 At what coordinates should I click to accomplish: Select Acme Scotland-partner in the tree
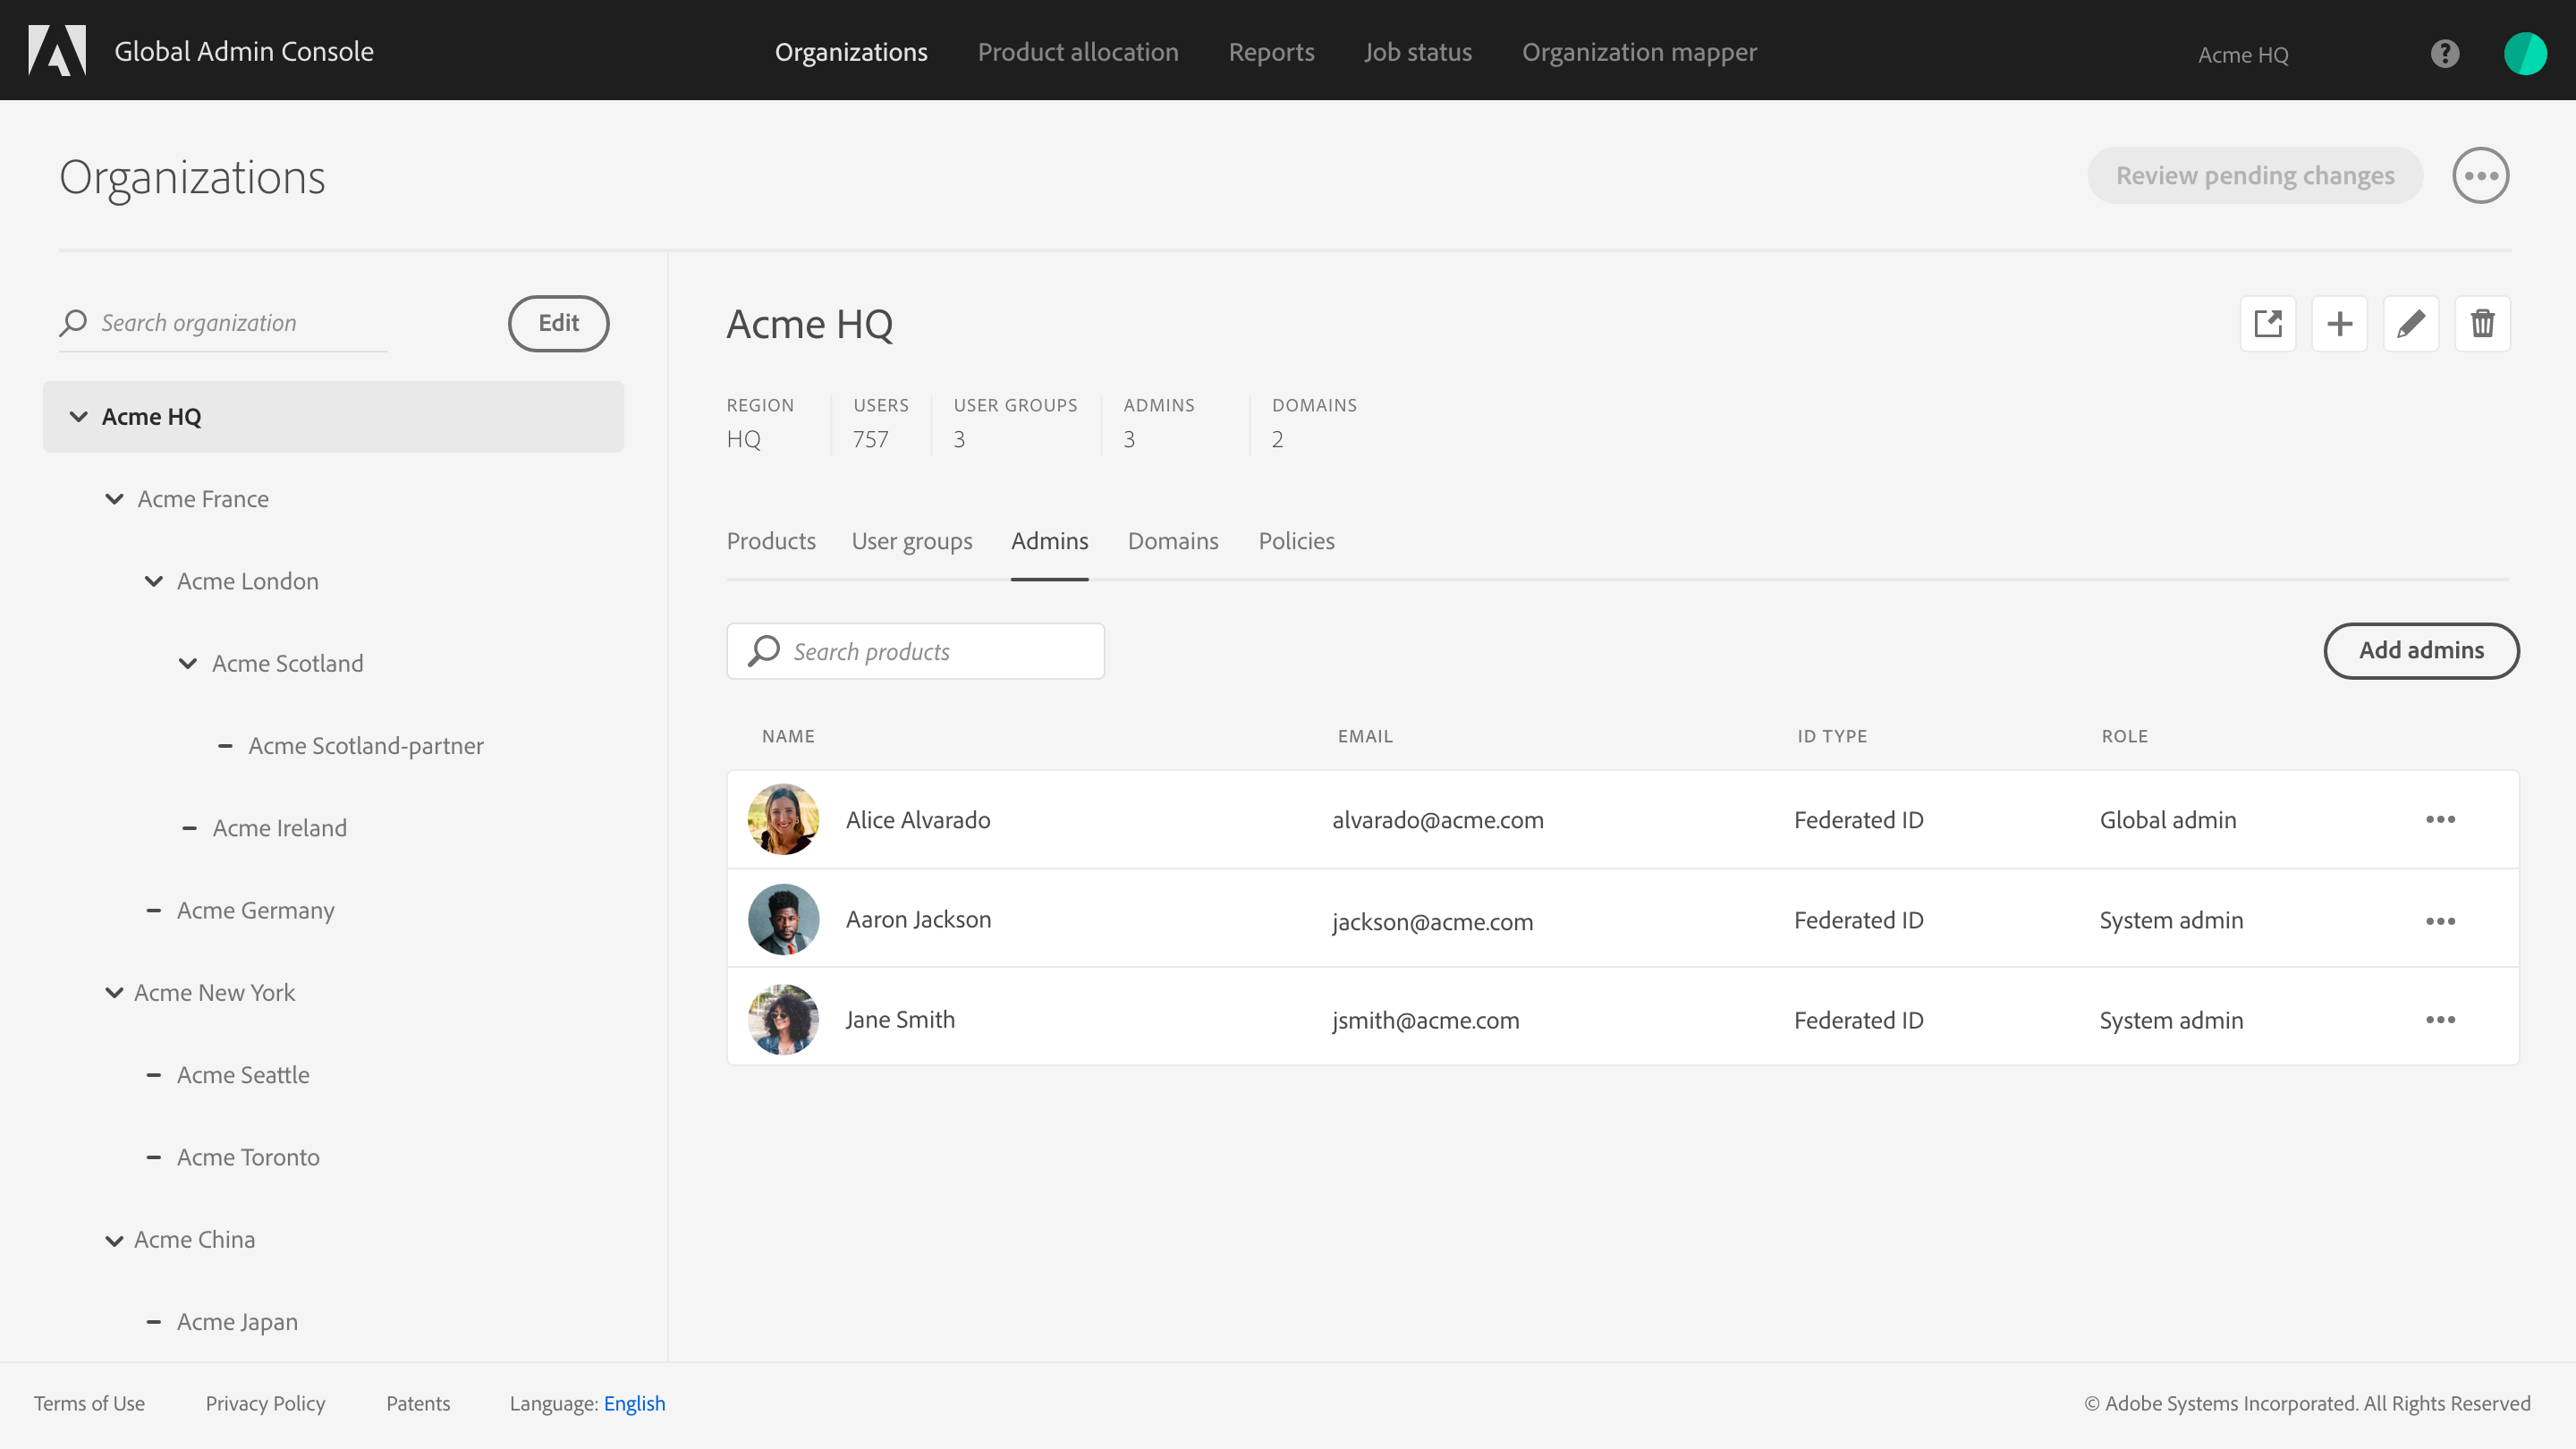pos(366,746)
